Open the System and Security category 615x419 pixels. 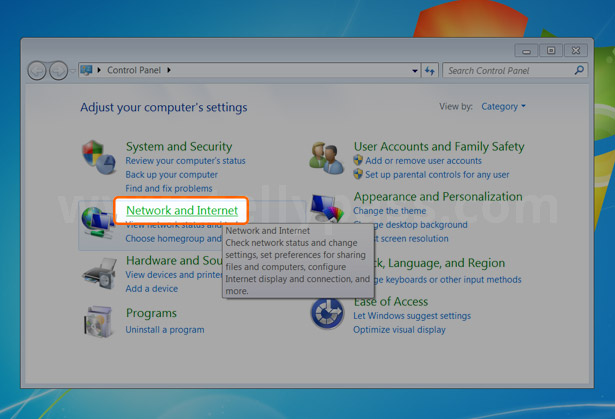pyautogui.click(x=179, y=146)
